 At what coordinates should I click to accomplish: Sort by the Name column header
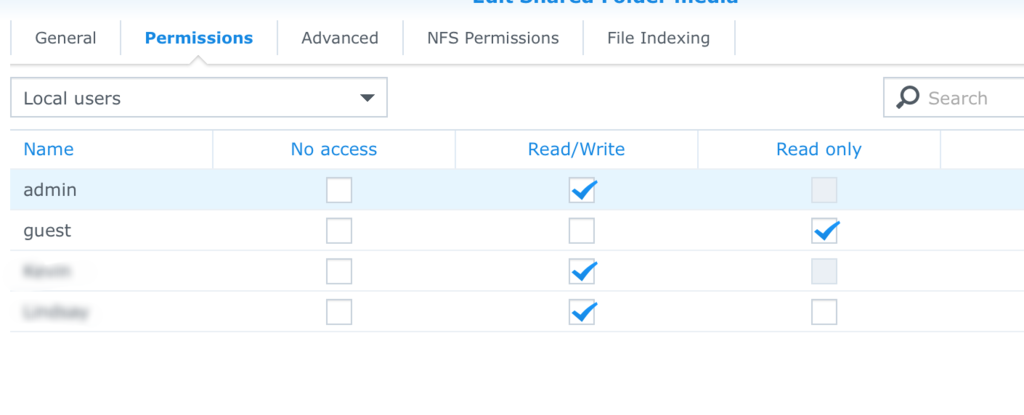(49, 149)
